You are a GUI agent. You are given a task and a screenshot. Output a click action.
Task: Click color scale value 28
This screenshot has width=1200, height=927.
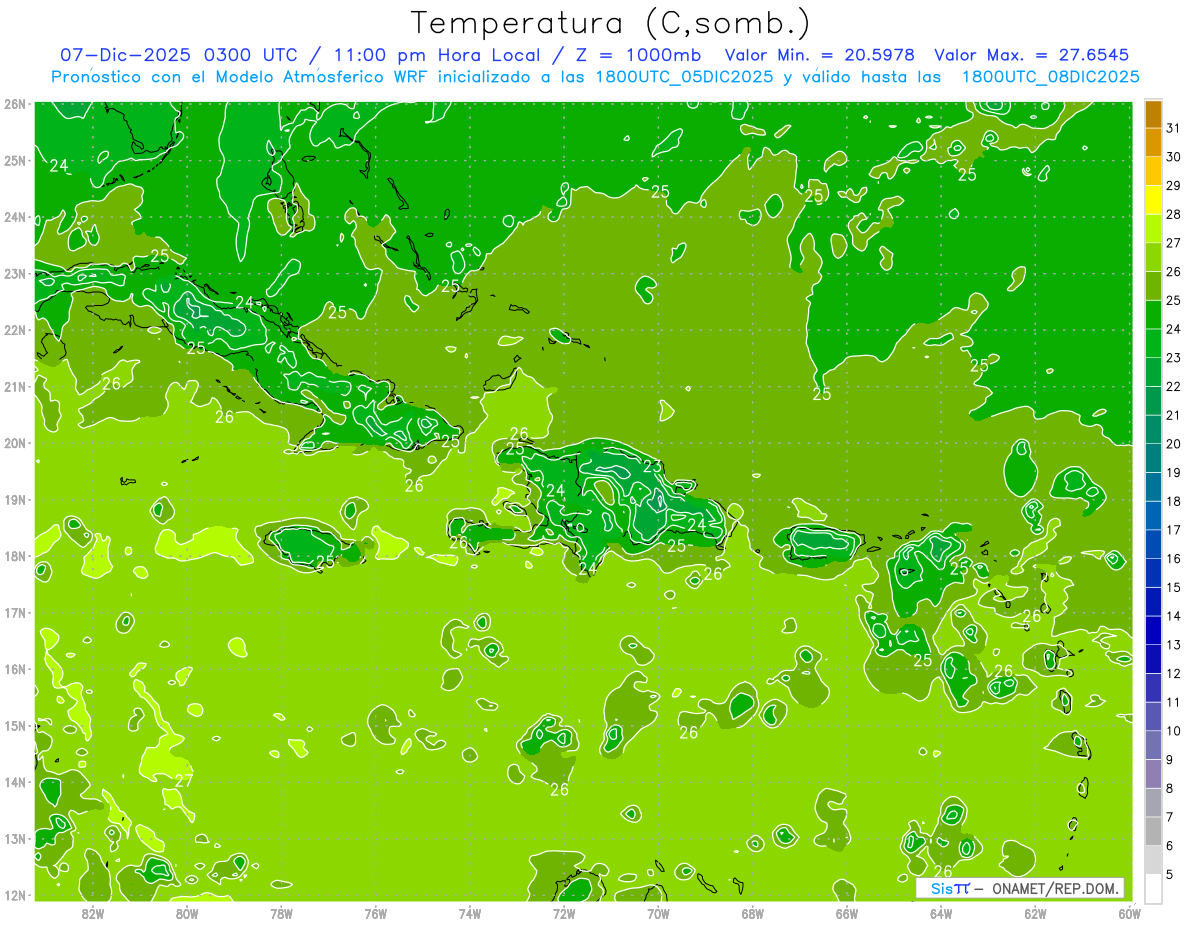[x=1173, y=214]
